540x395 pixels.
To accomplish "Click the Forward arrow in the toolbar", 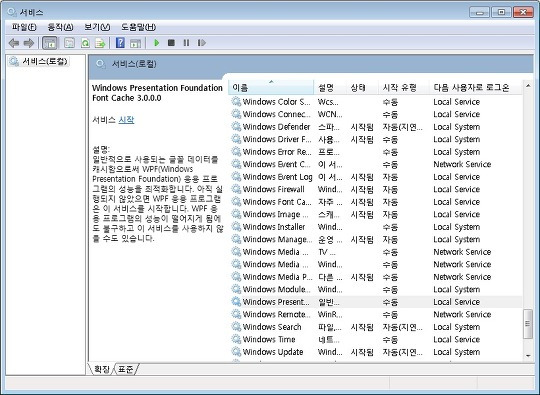I will 29,43.
